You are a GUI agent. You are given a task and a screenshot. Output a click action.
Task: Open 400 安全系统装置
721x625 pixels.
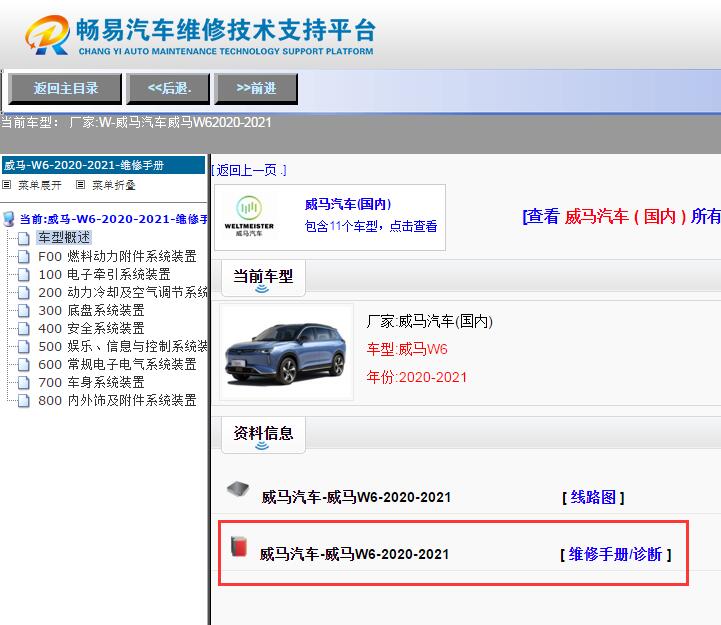coord(92,328)
